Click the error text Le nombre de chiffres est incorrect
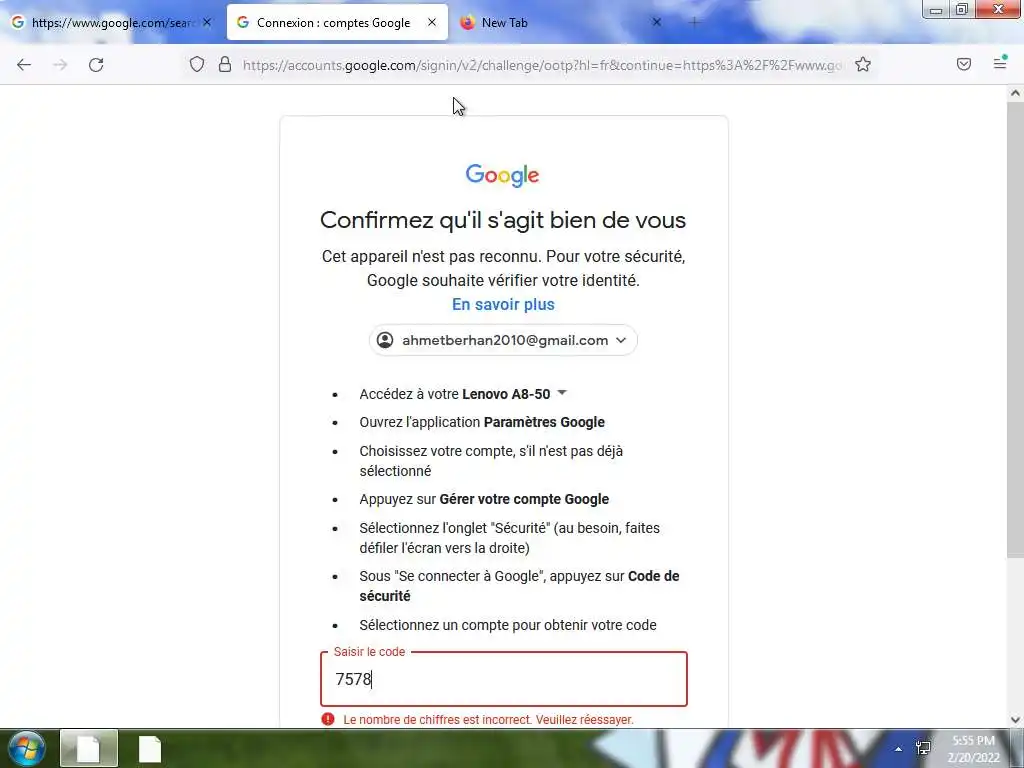Viewport: 1024px width, 768px height. click(488, 720)
